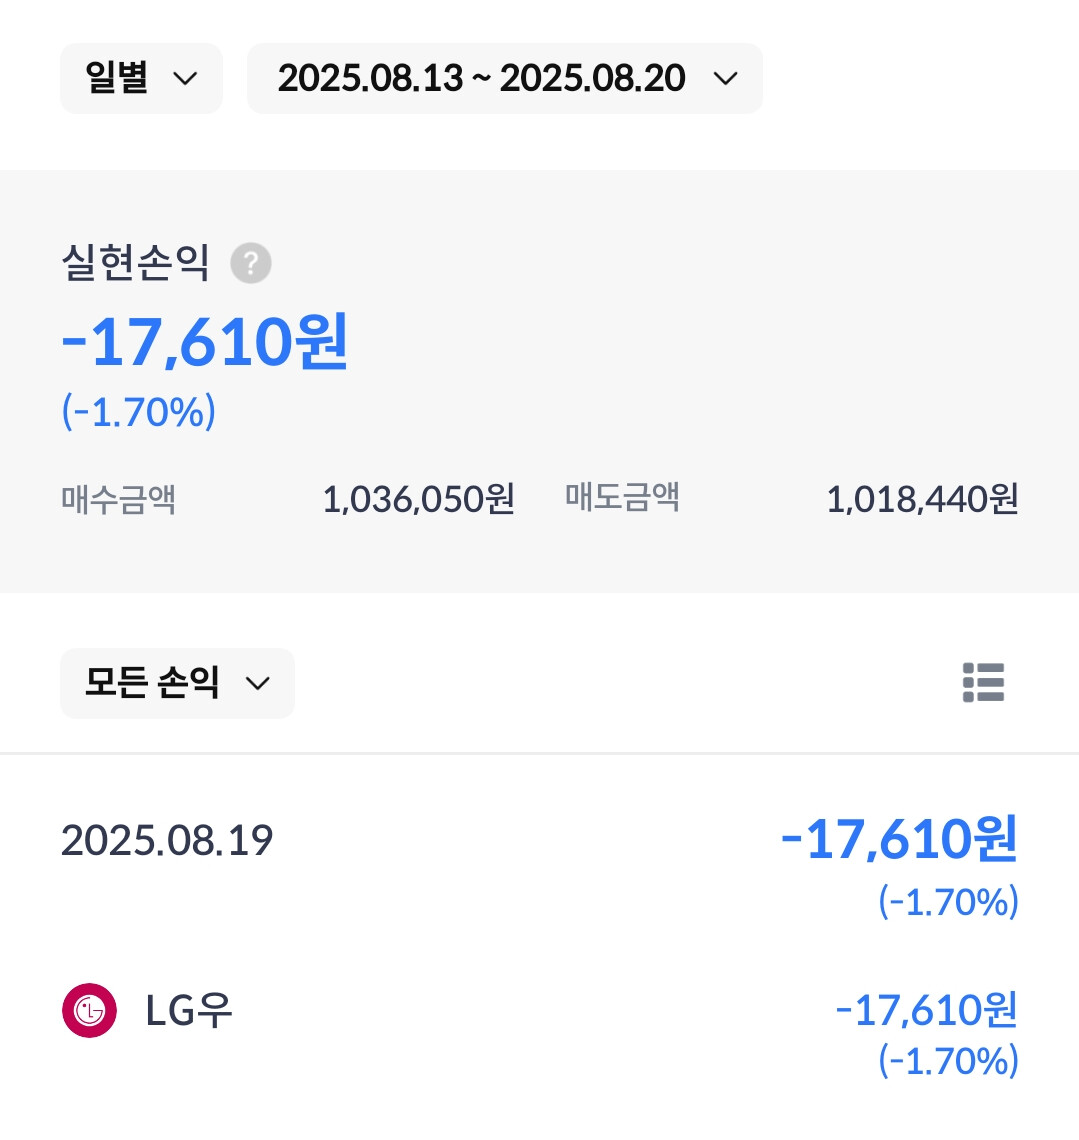Viewport: 1079px width, 1140px height.
Task: Tap the 1,036,050원 purchase amount
Action: pyautogui.click(x=418, y=498)
